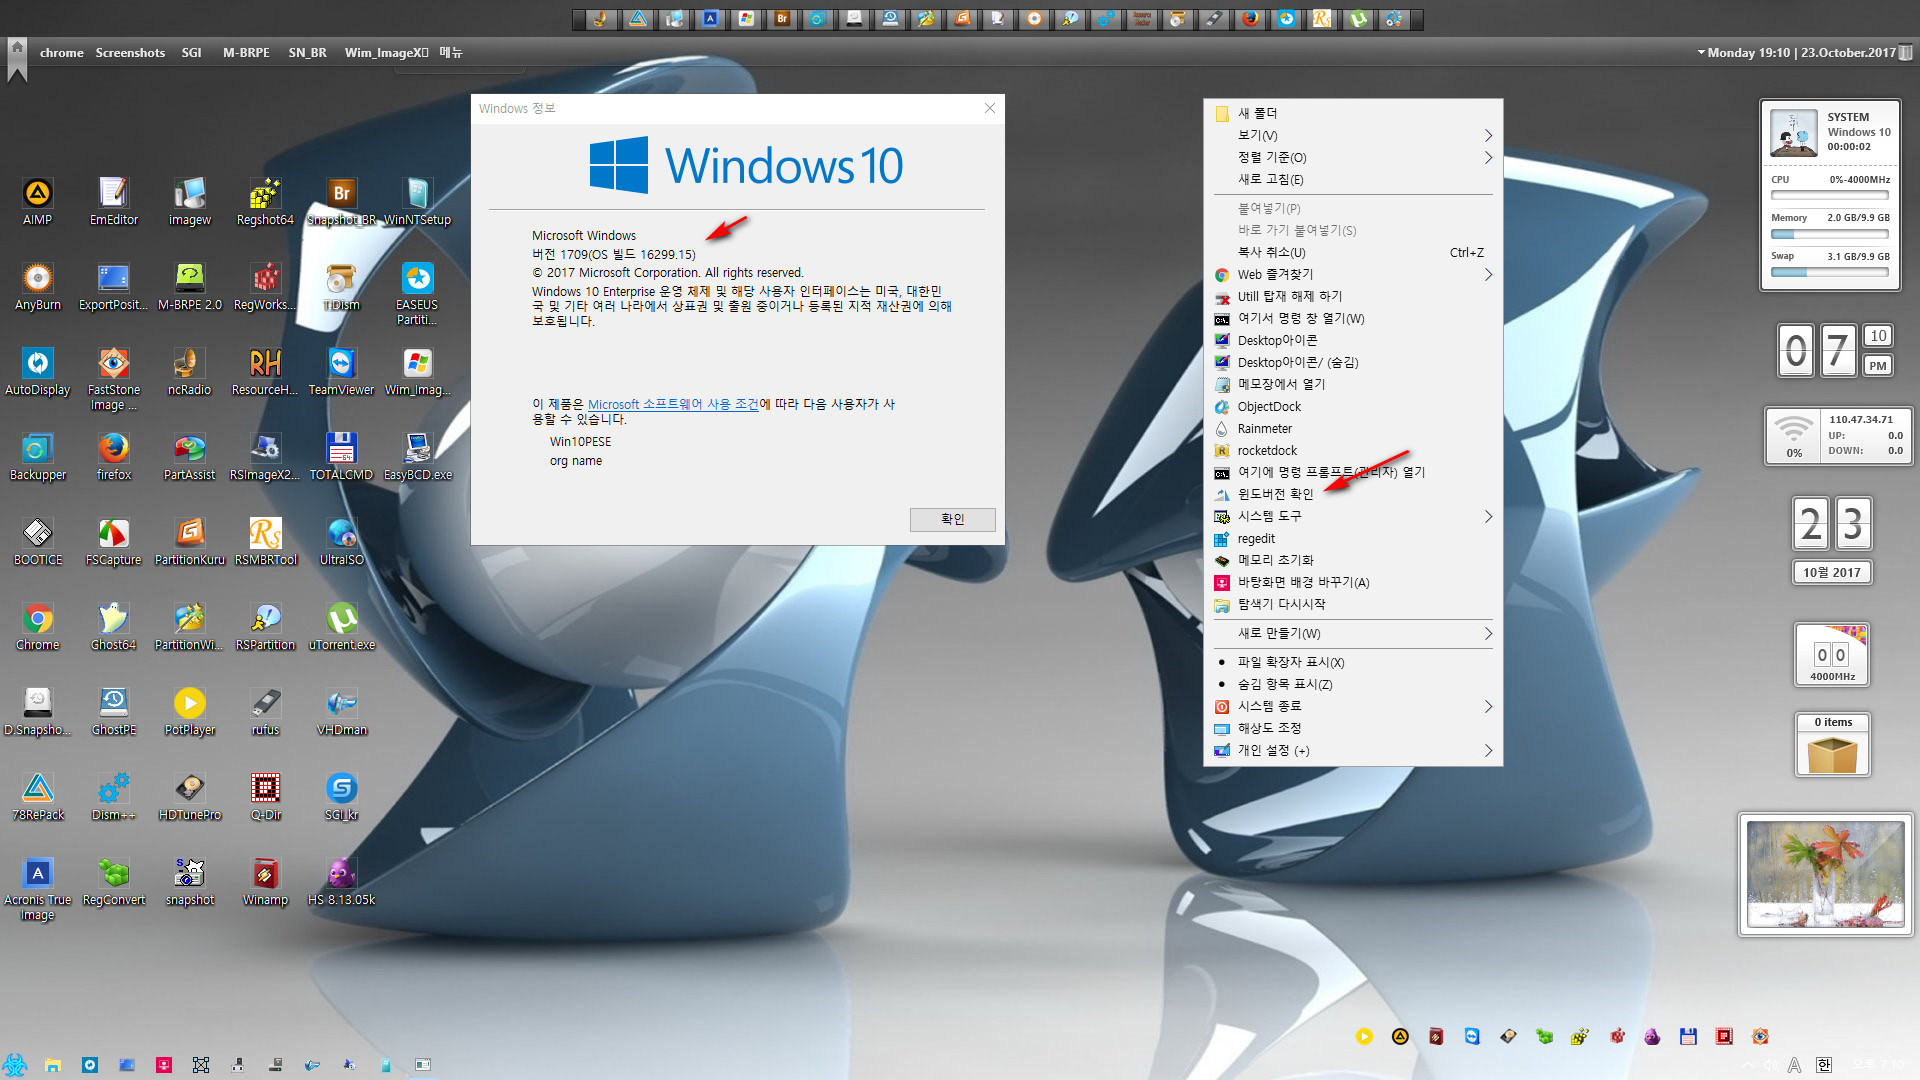
Task: Choose regedit from the context menu
Action: (x=1352, y=538)
